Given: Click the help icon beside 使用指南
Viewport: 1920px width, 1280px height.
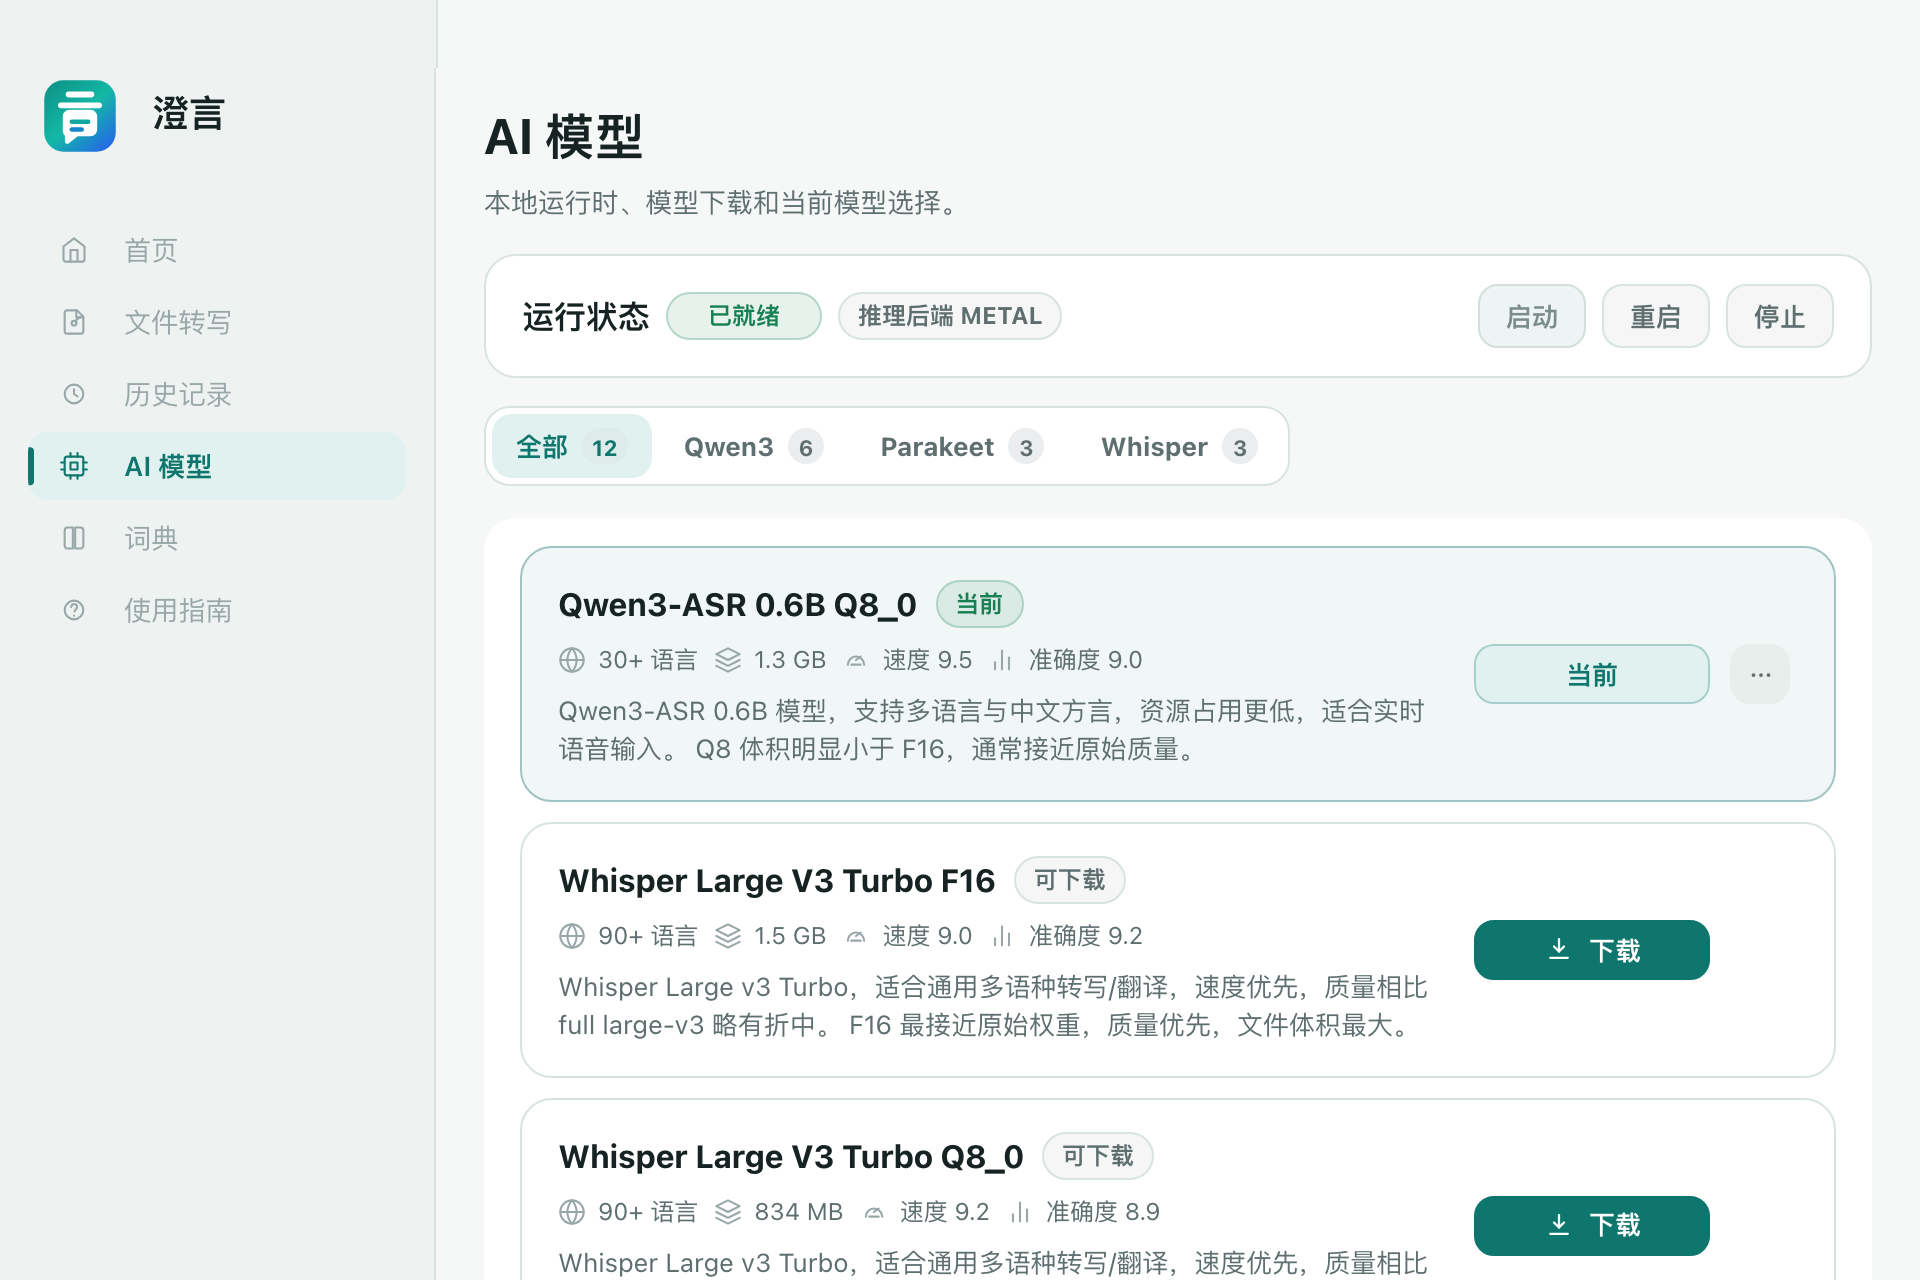Looking at the screenshot, I should 74,610.
